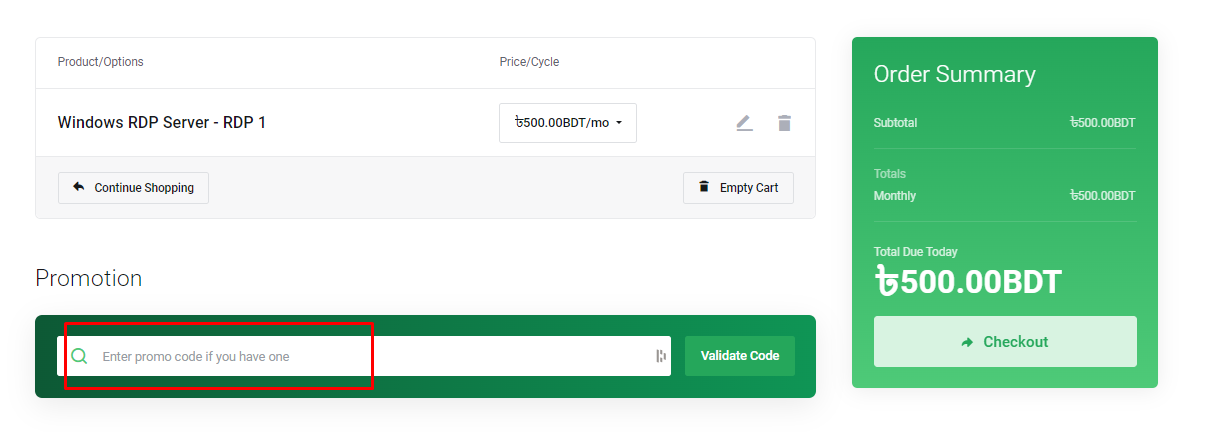Focus the promo code input field

click(364, 356)
